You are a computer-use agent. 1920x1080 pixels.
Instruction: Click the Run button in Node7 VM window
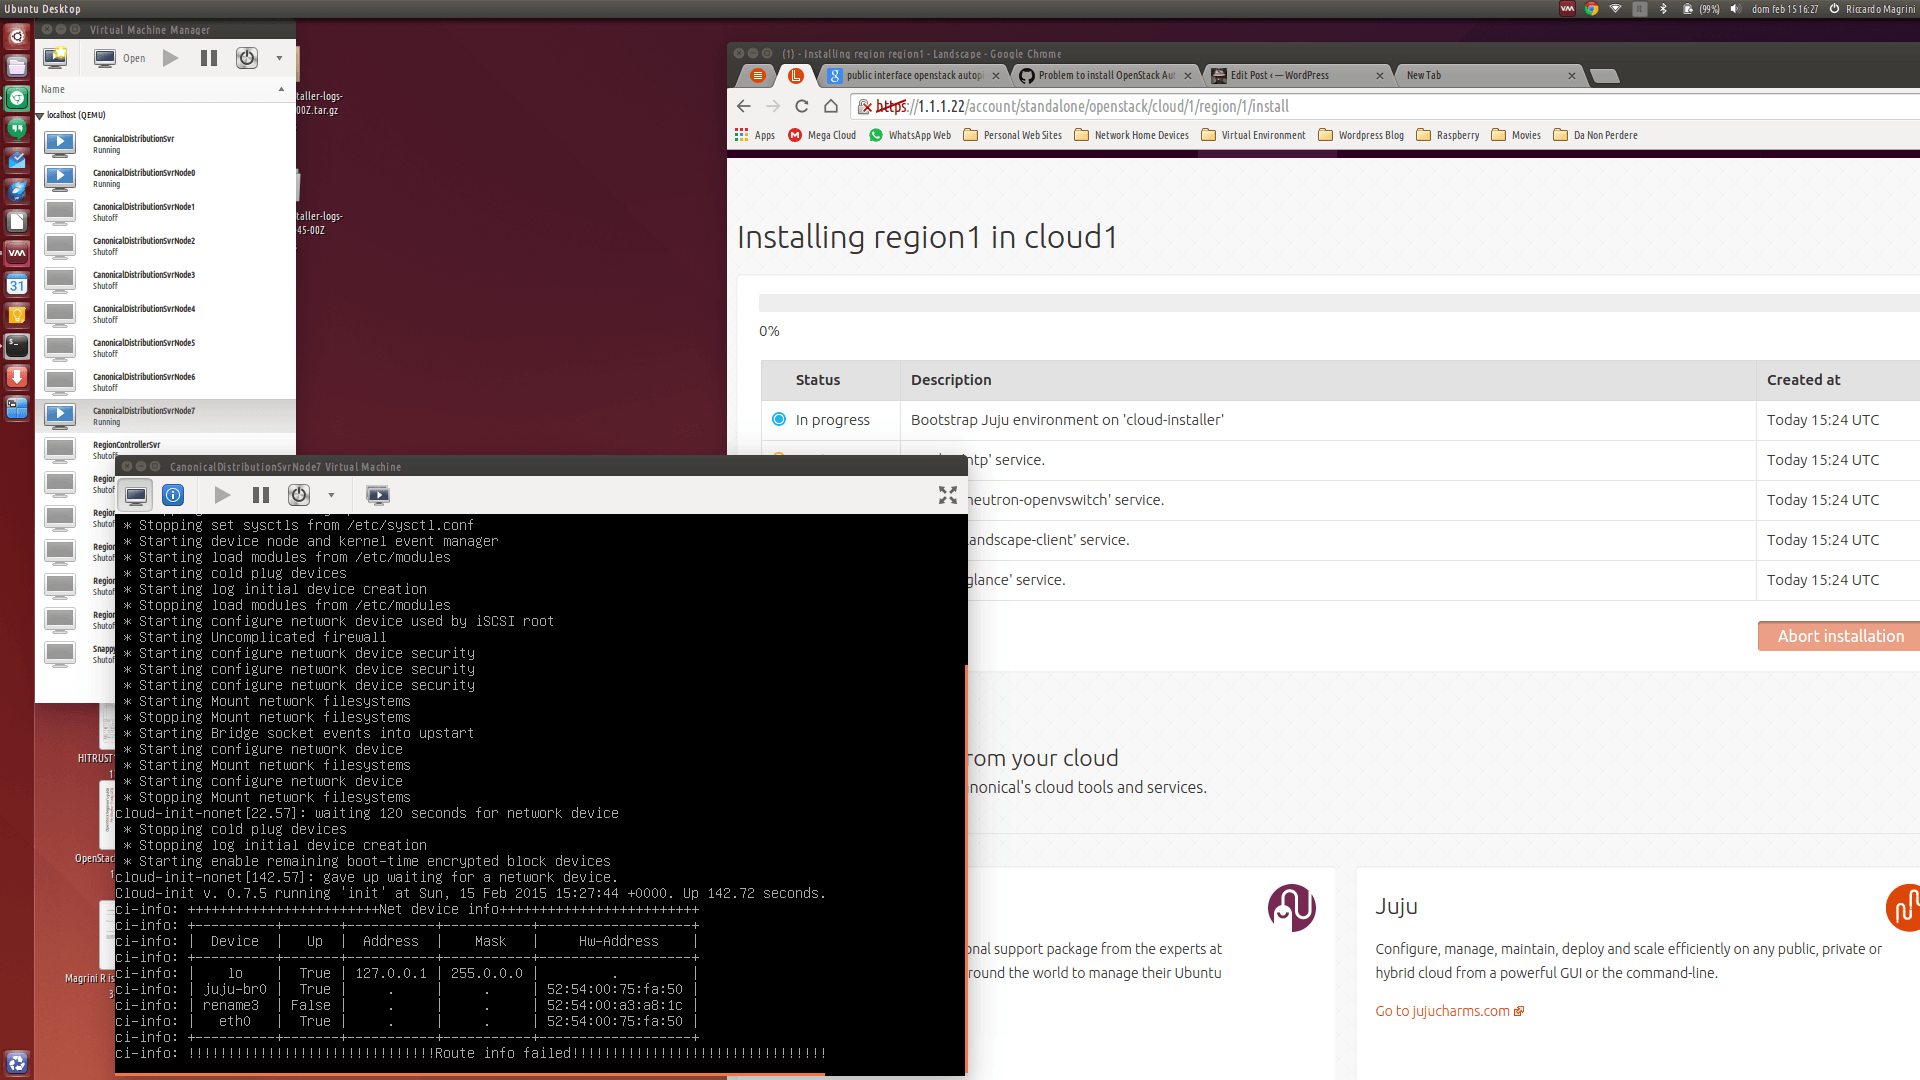tap(222, 495)
